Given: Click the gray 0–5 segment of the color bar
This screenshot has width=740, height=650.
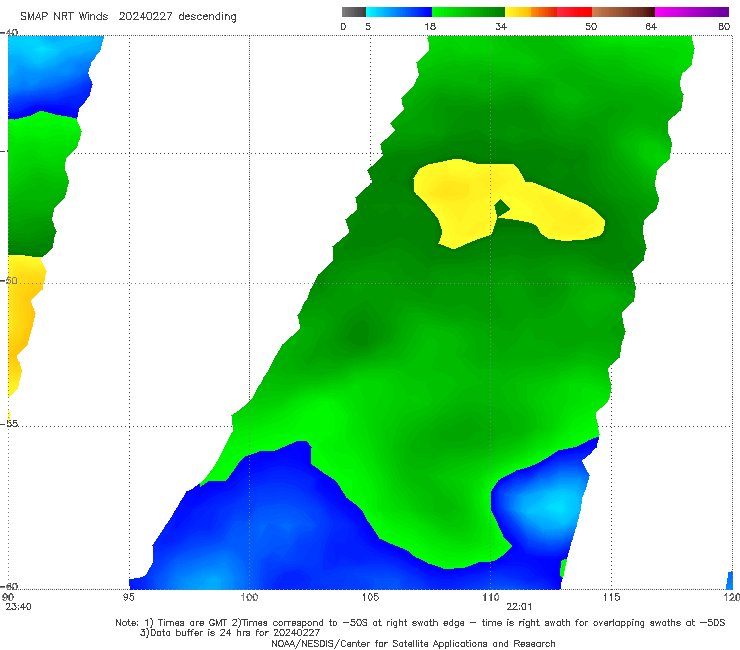Looking at the screenshot, I should (354, 12).
